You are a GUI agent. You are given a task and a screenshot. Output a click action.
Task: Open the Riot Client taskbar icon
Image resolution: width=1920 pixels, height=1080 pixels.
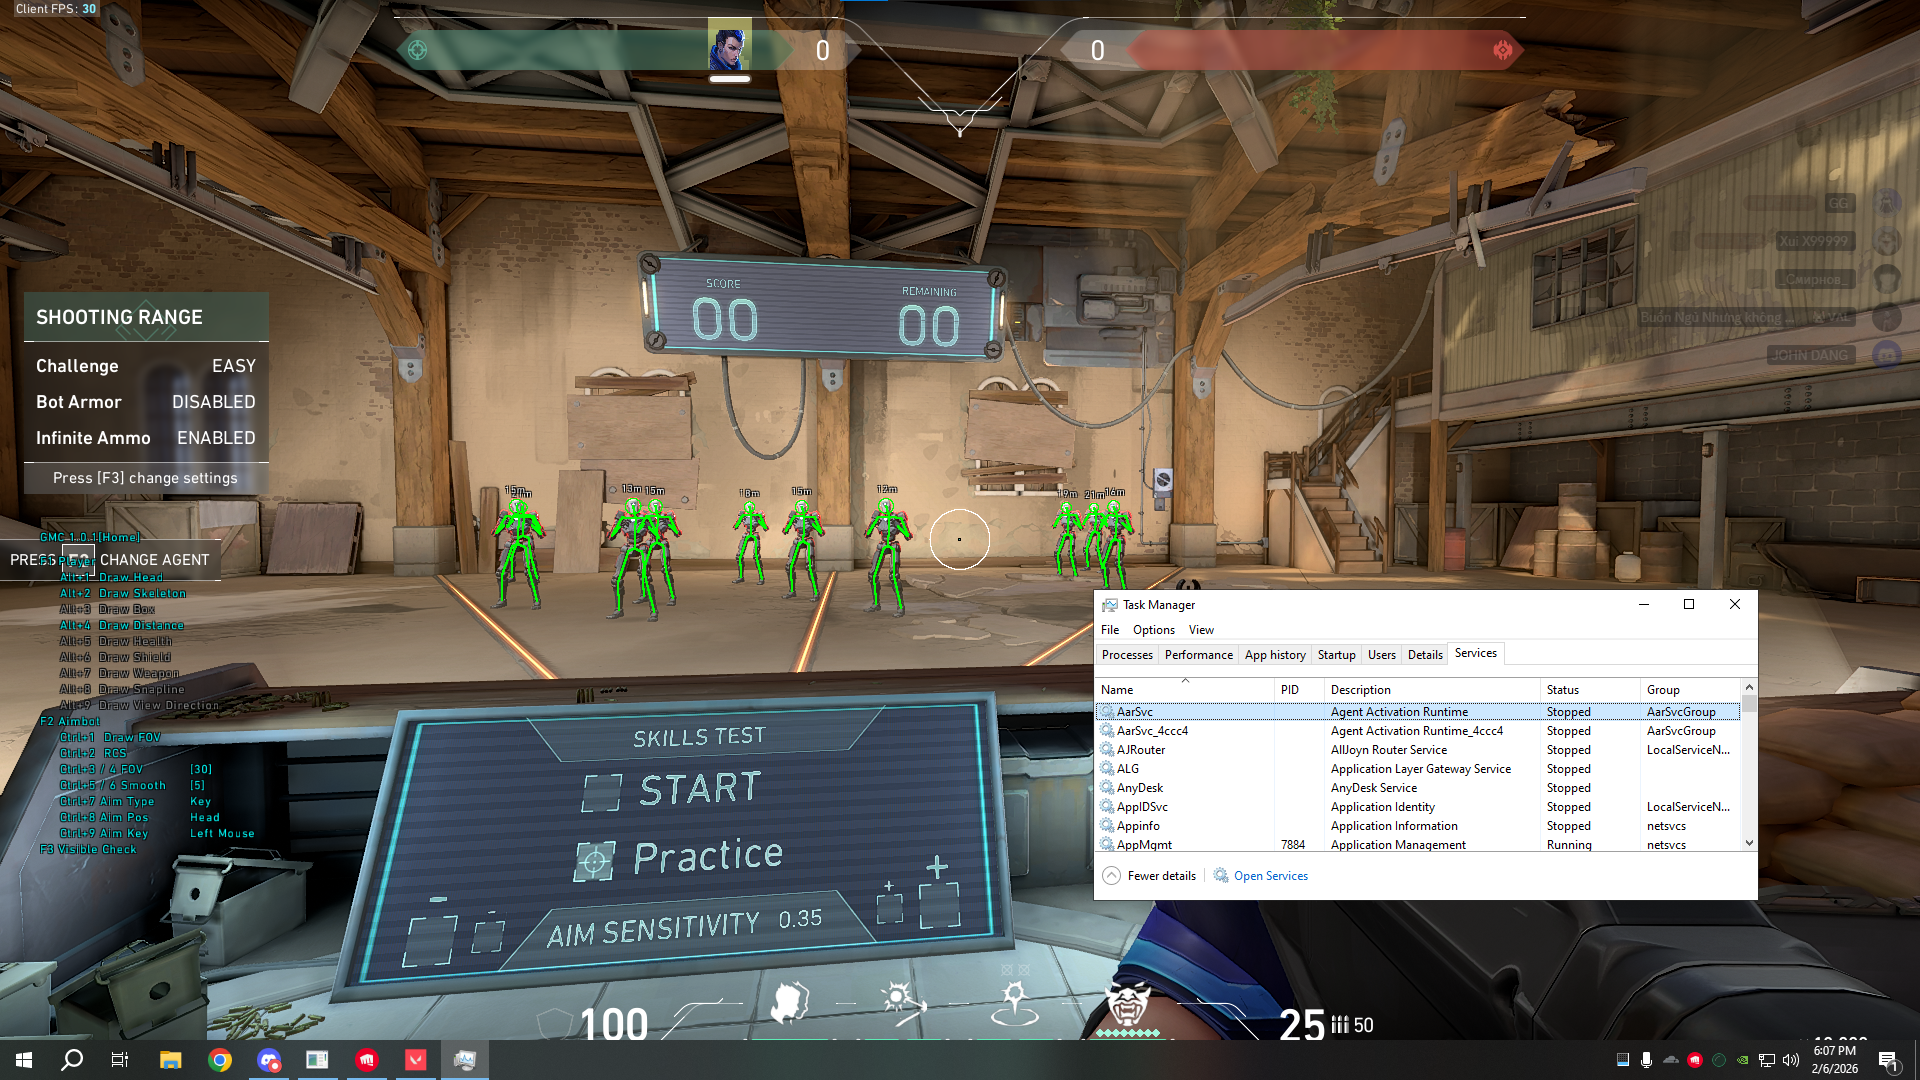[366, 1059]
